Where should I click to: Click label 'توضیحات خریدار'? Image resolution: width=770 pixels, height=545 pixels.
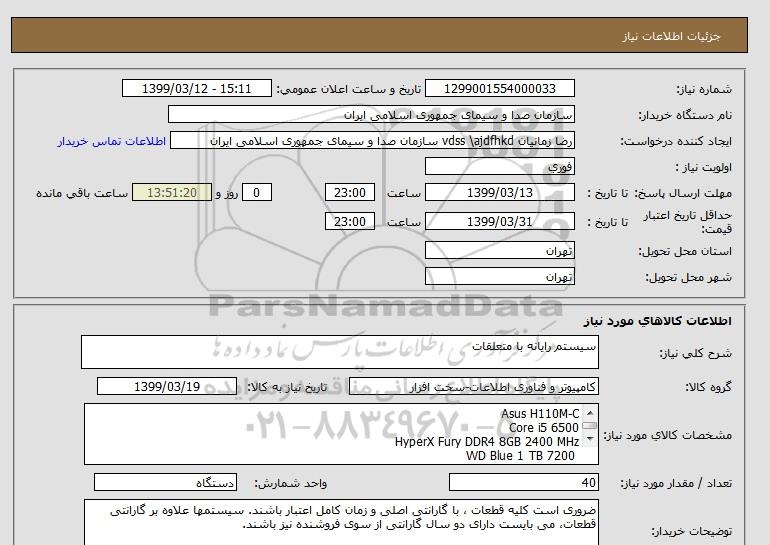[x=691, y=531]
